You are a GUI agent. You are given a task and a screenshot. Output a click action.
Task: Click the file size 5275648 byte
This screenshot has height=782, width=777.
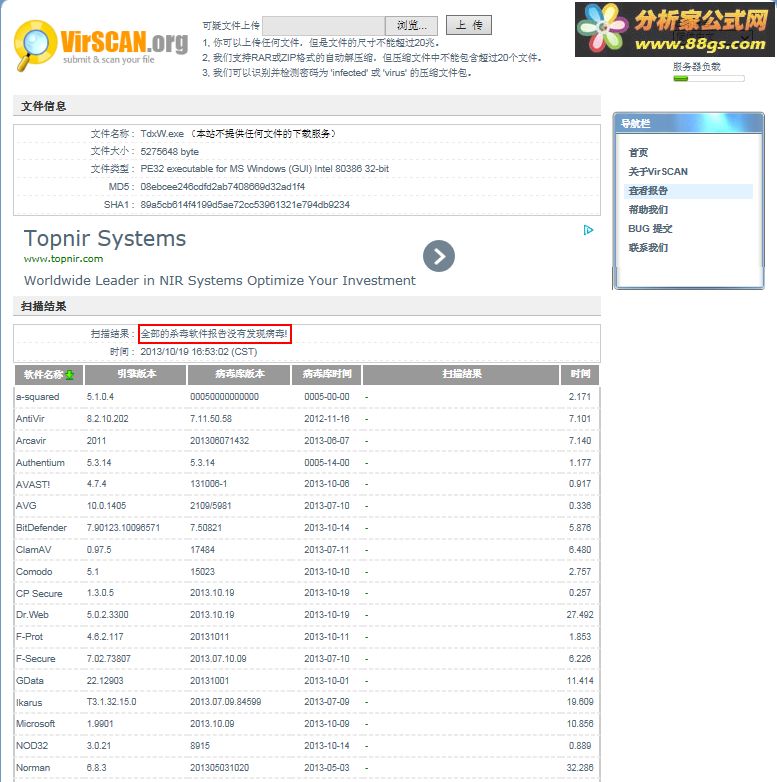point(170,152)
